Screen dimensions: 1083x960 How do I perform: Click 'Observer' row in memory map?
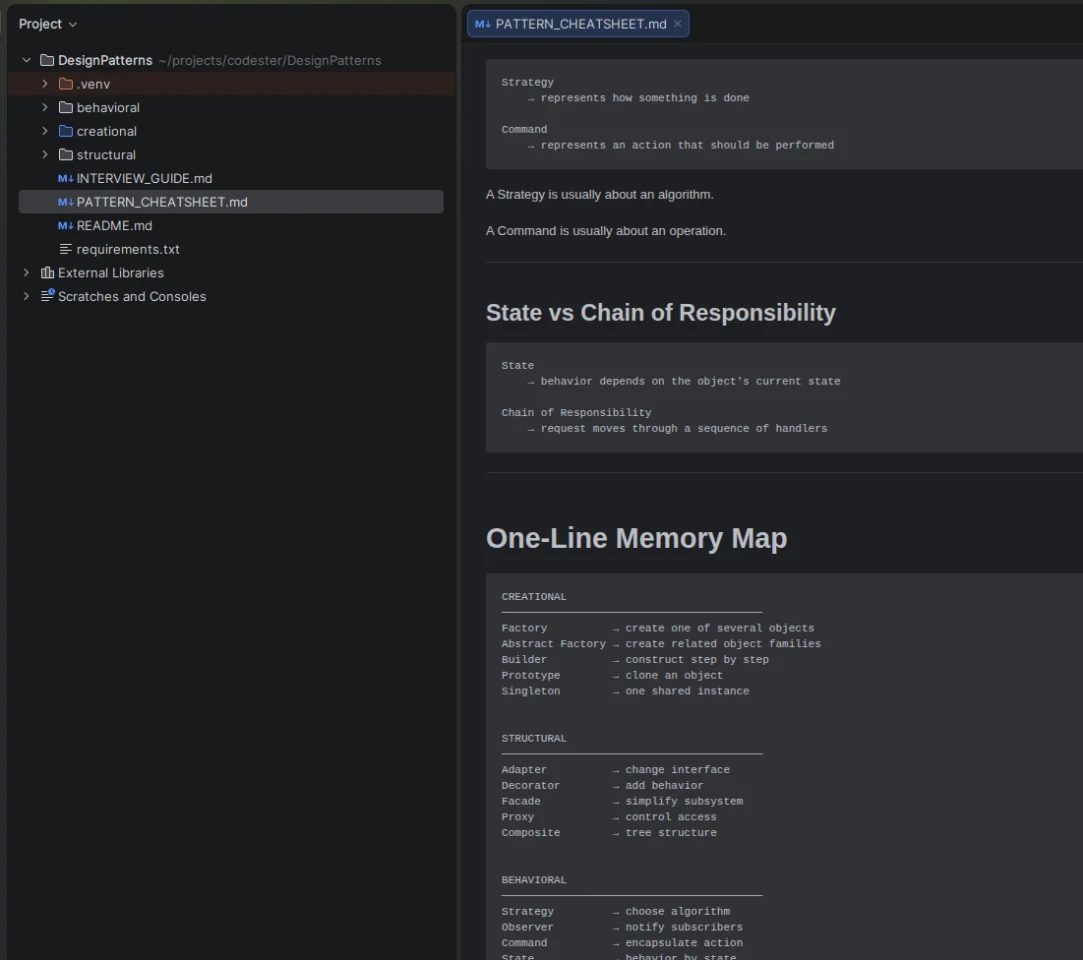point(622,927)
